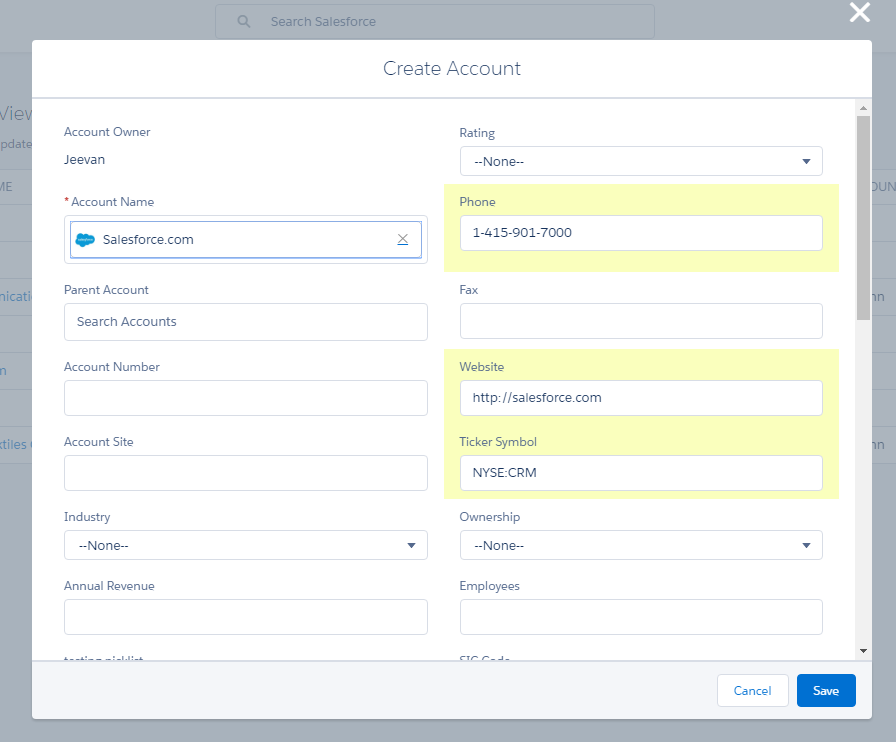896x742 pixels.
Task: Open the Industry dropdown
Action: (x=246, y=545)
